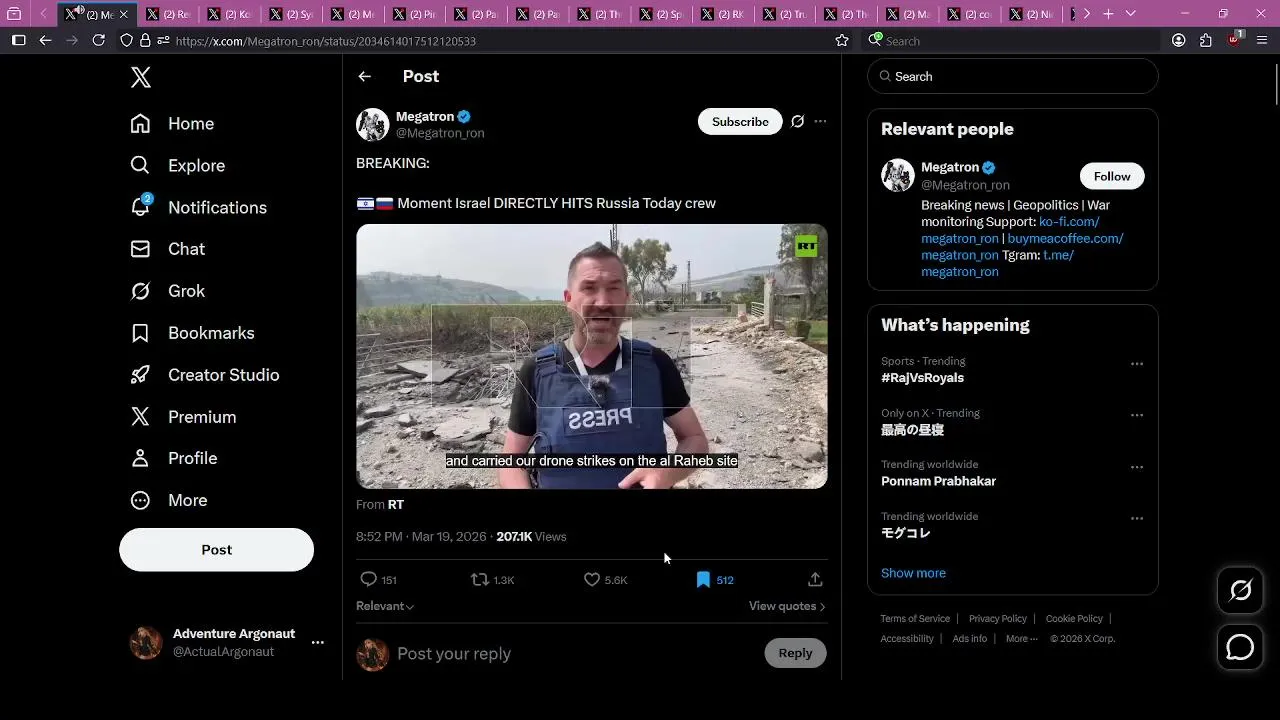Follow Megatron in Relevant people
Image resolution: width=1280 pixels, height=720 pixels.
[x=1112, y=177]
